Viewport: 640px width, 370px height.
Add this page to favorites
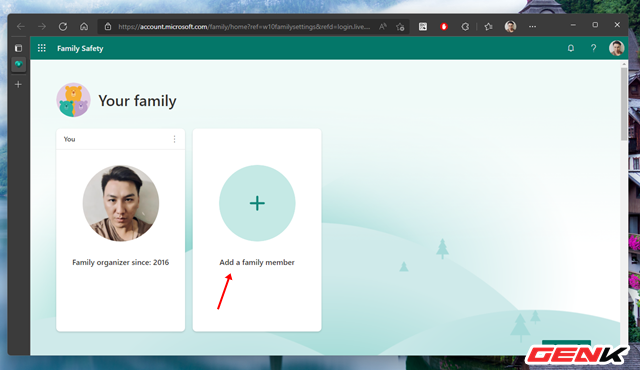[400, 27]
